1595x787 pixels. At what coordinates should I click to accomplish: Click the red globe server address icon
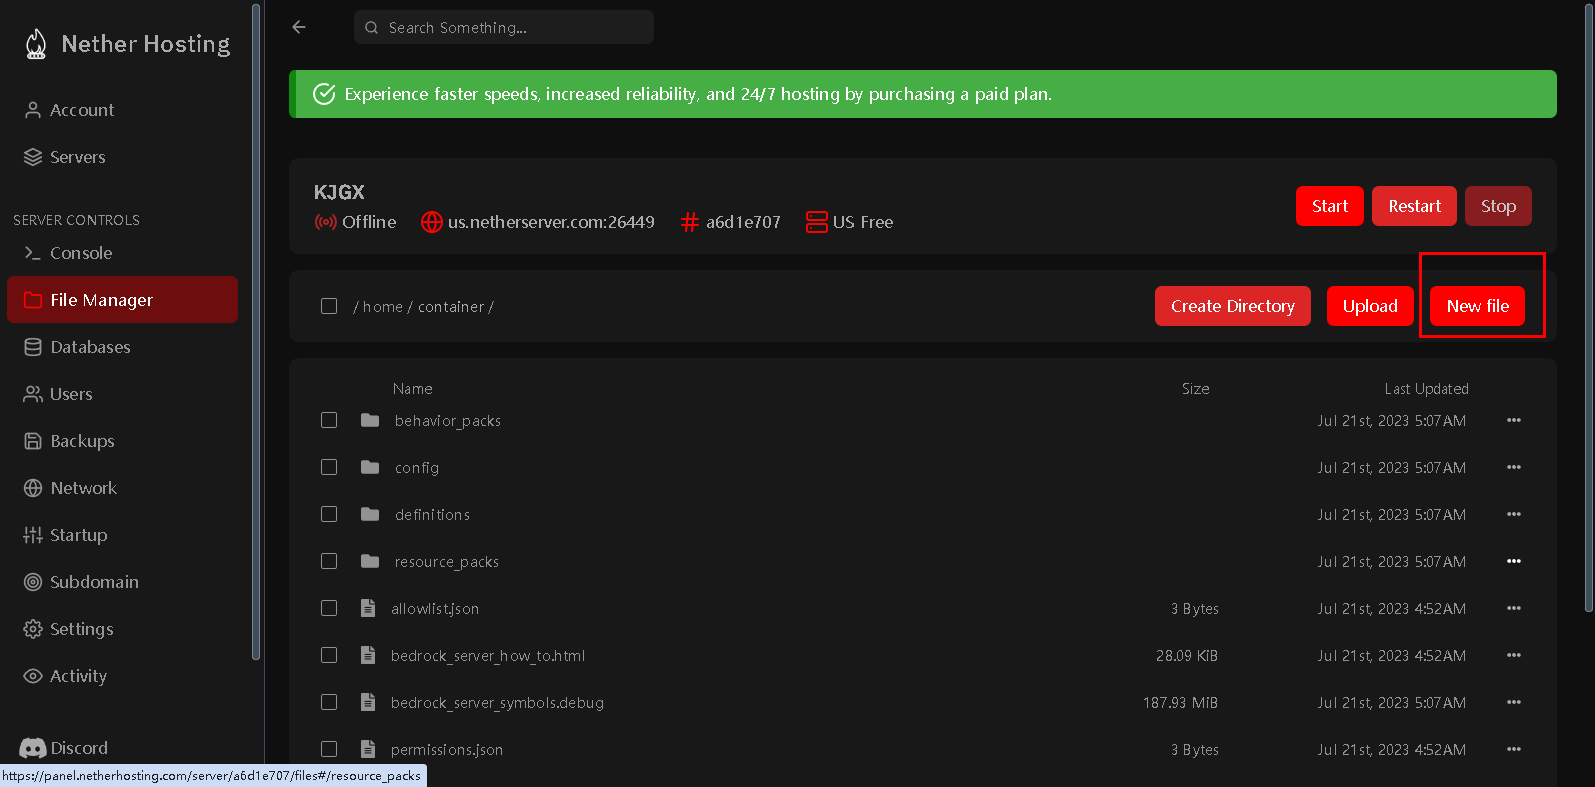432,222
